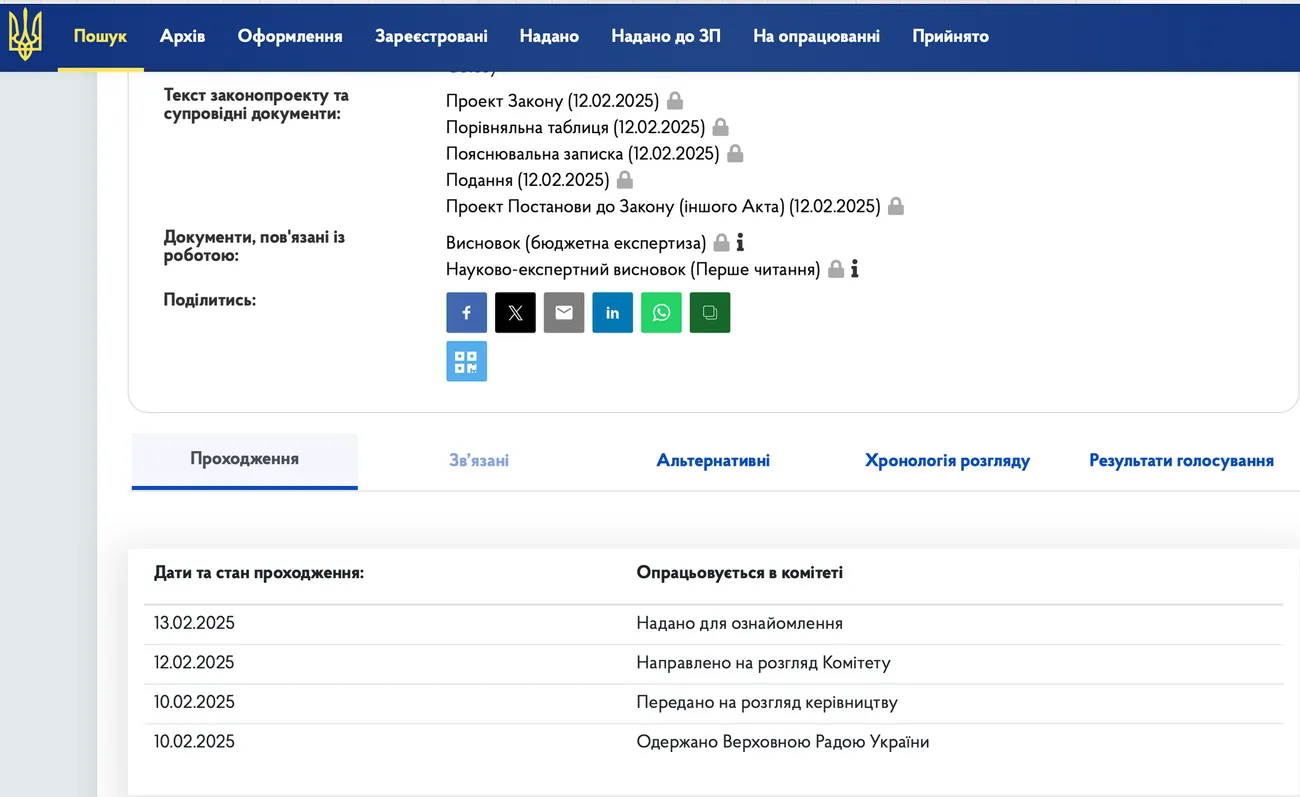Screen dimensions: 1300x797
Task: Share via WhatsApp icon
Action: click(661, 313)
